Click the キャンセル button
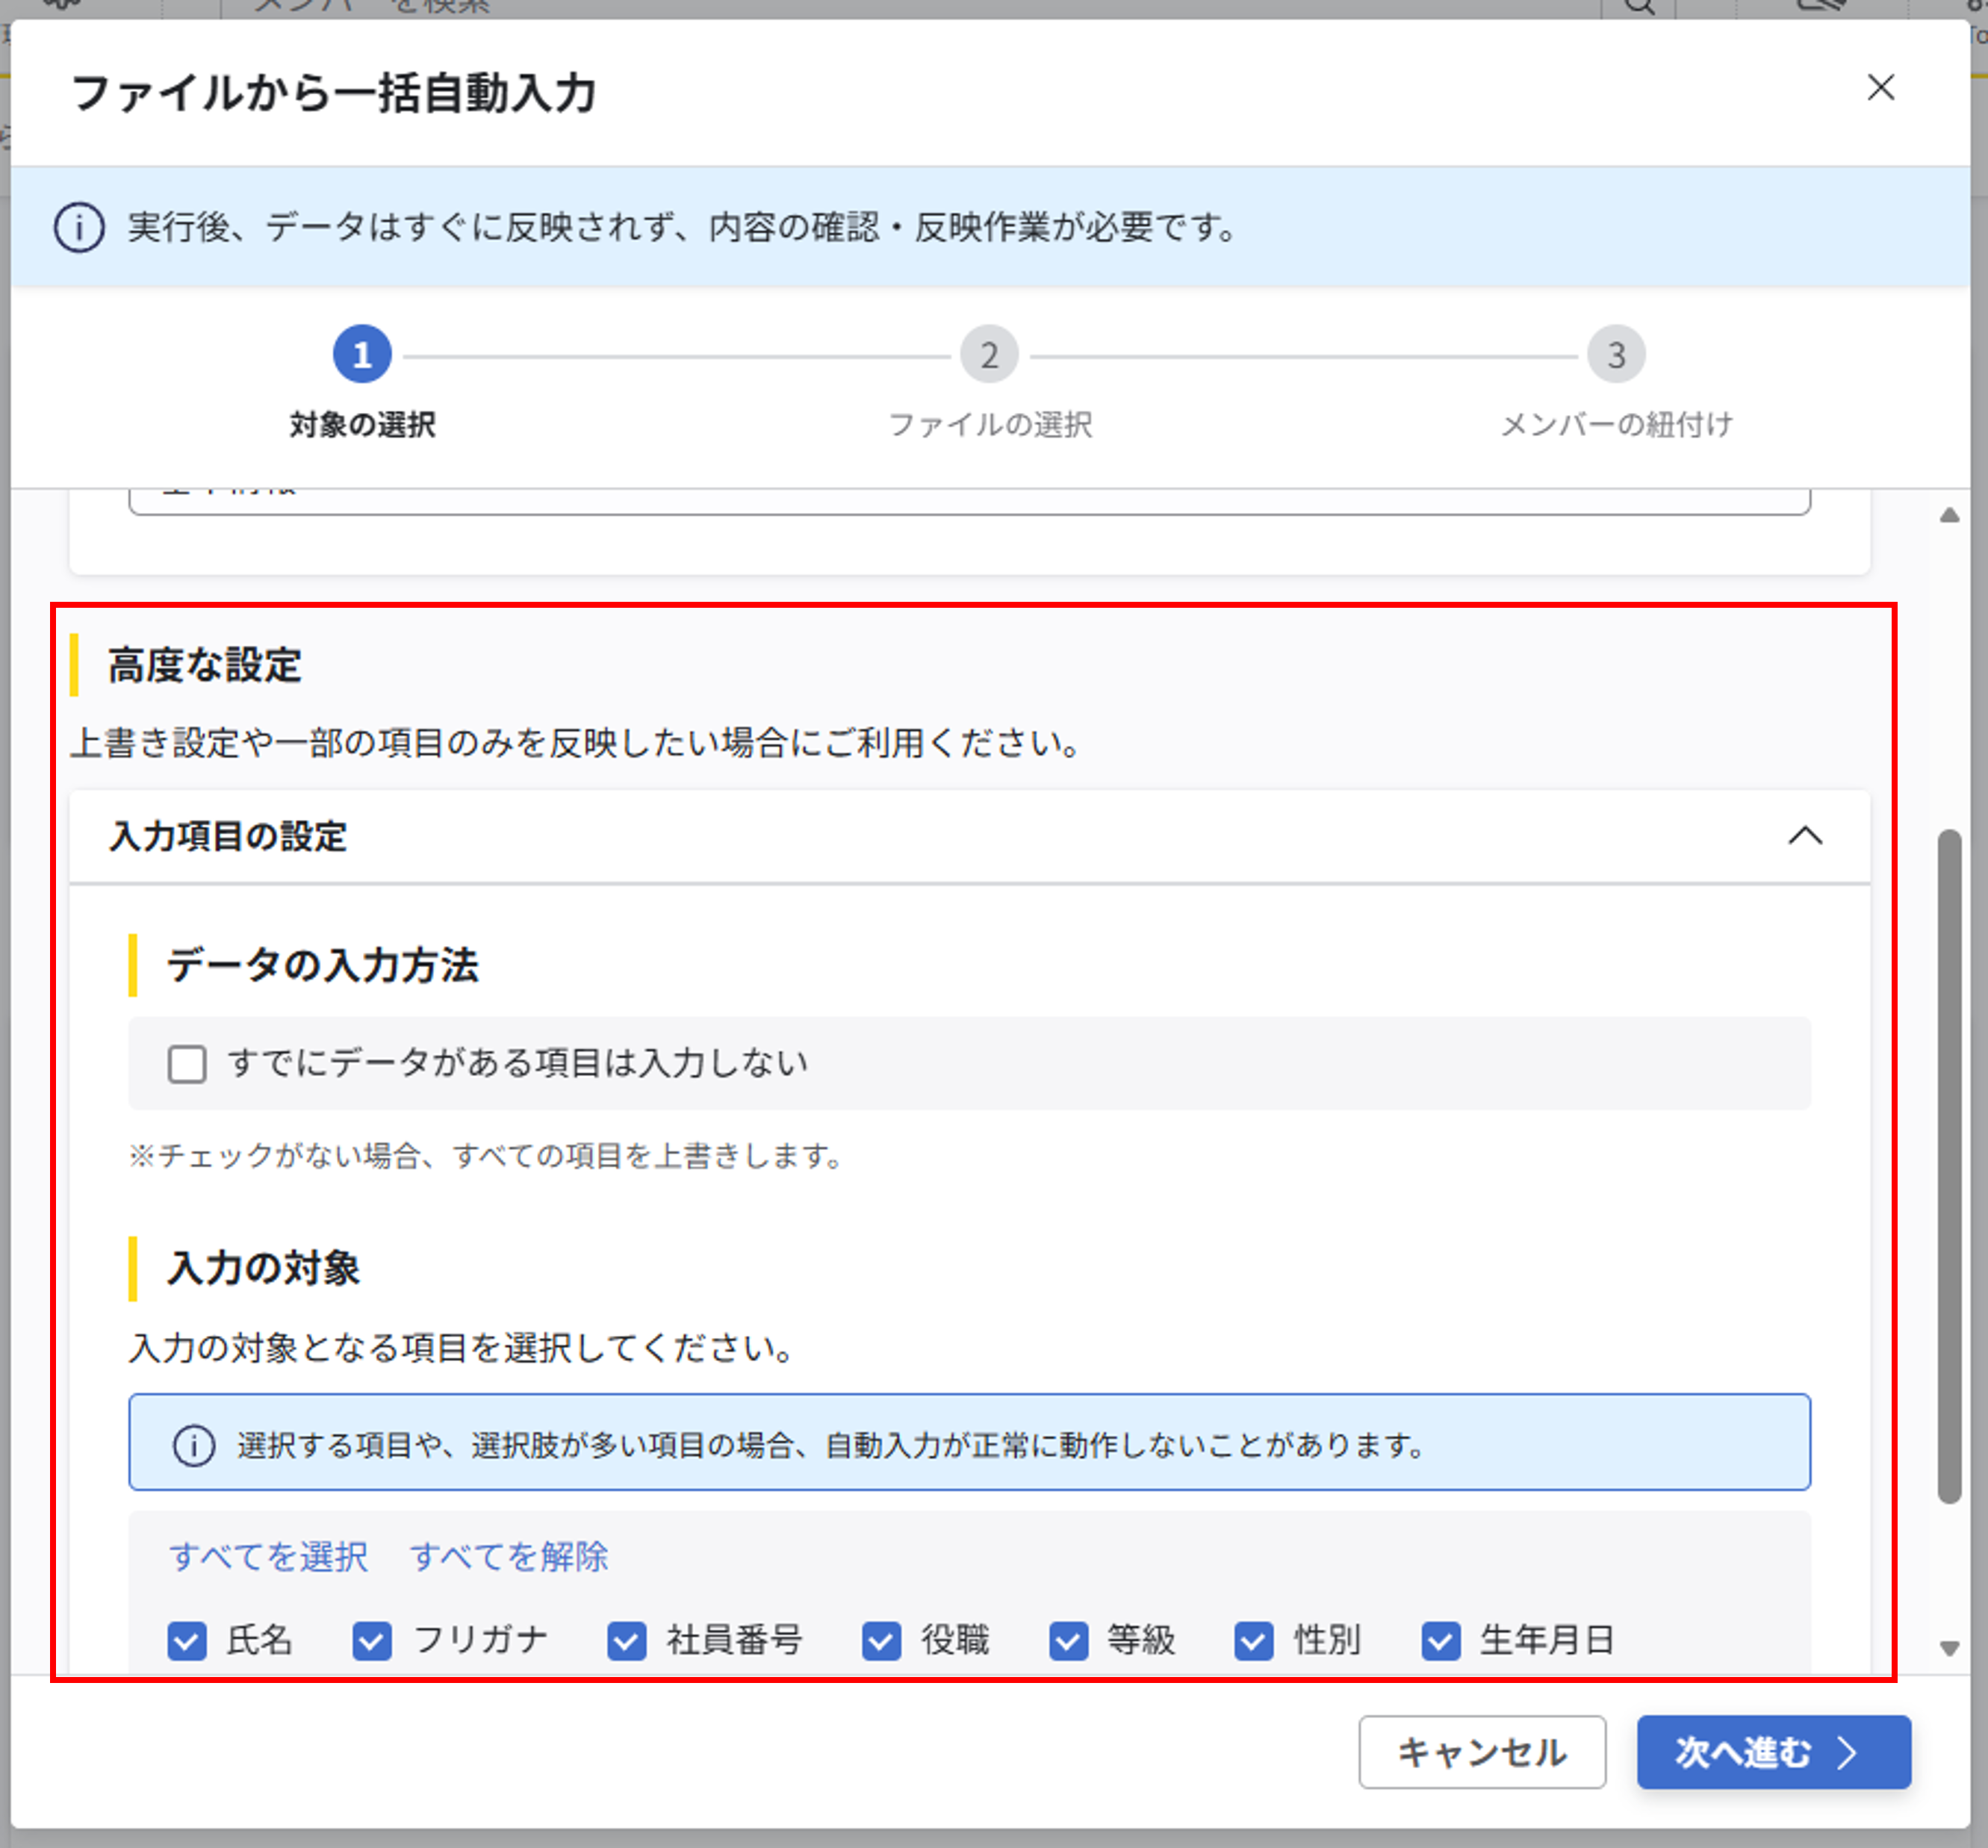 (1482, 1752)
